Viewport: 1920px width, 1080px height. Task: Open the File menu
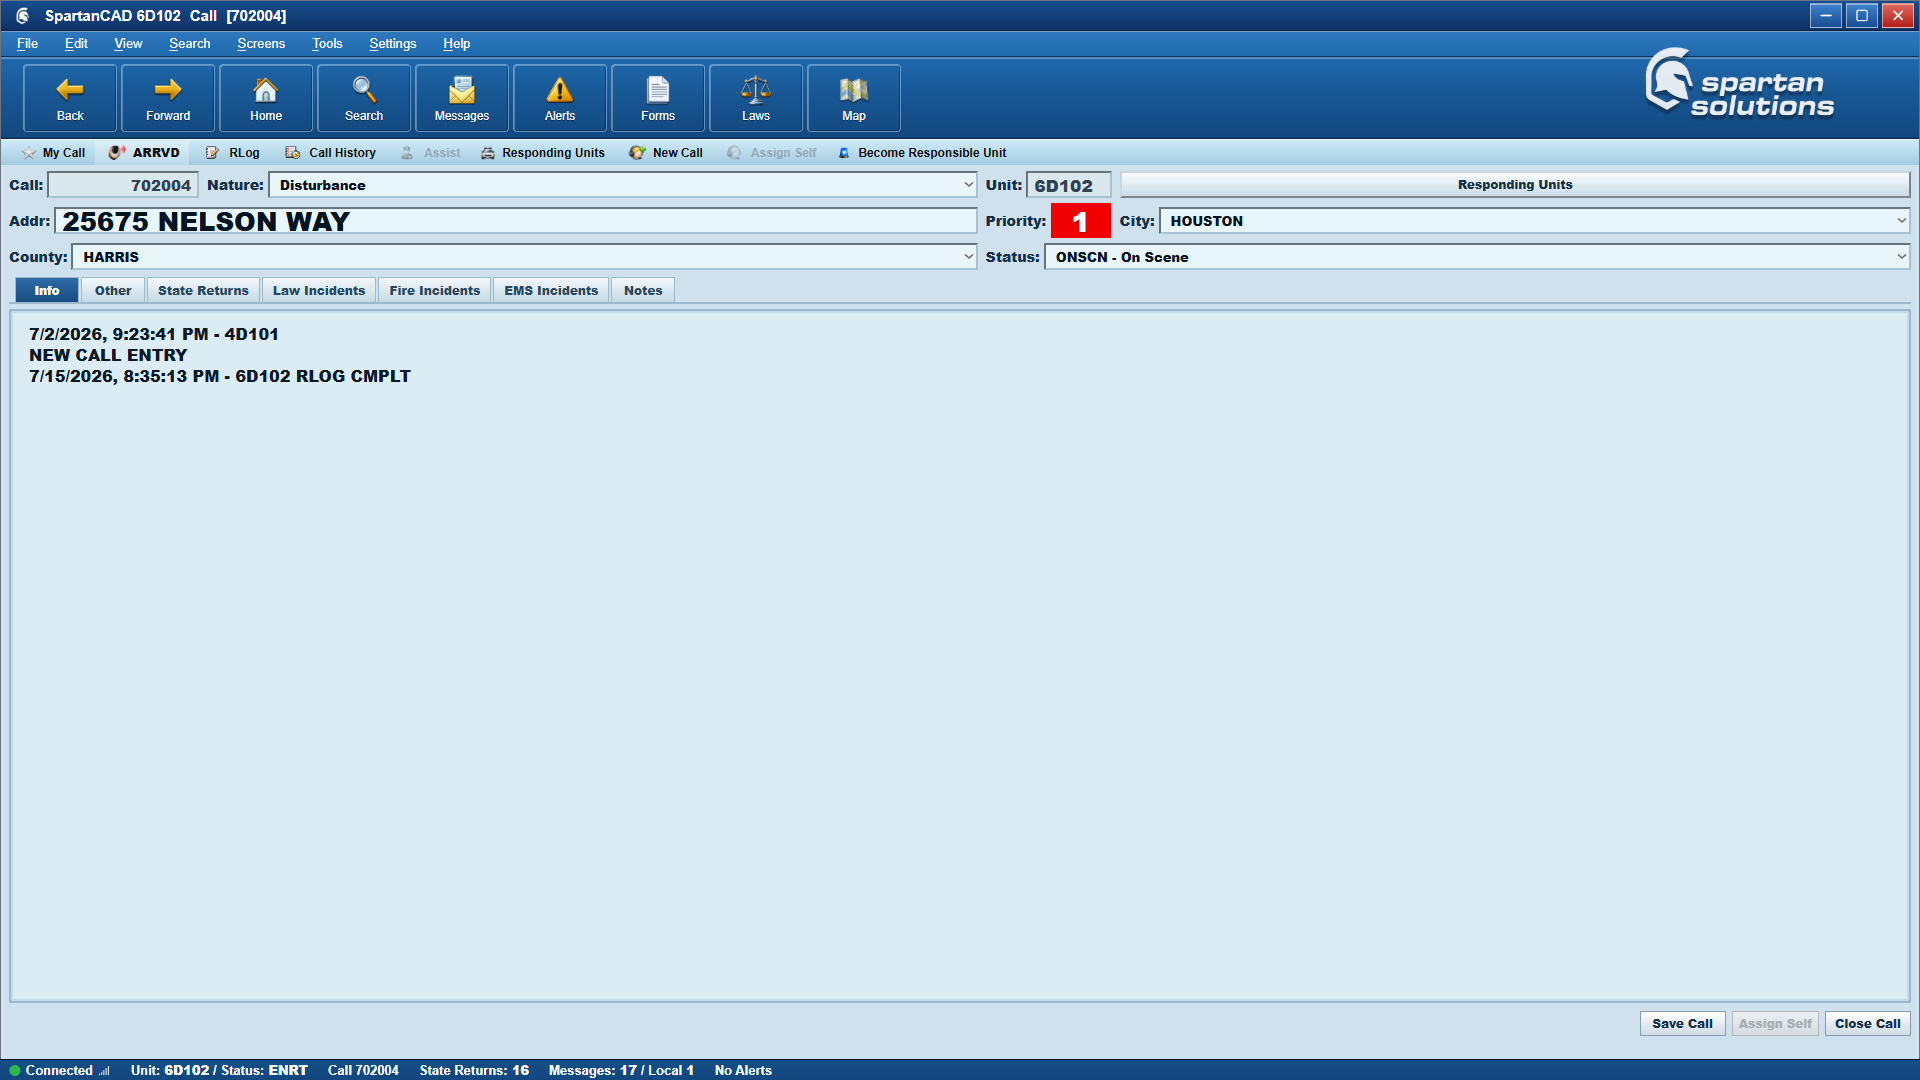[27, 44]
